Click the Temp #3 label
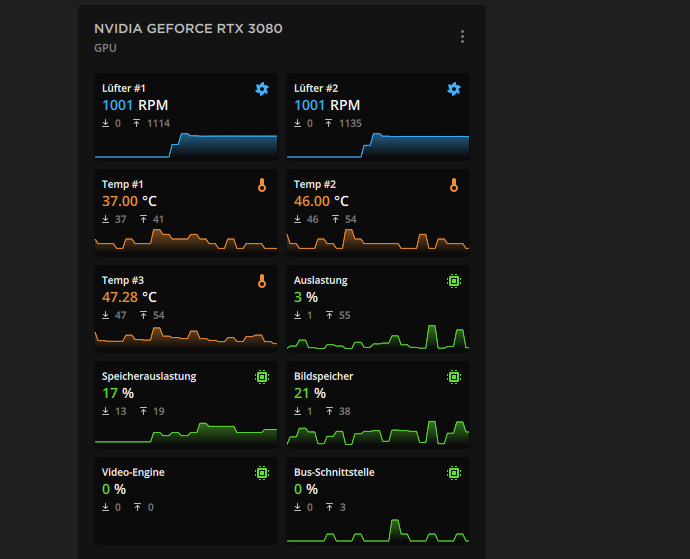Screen dimensions: 690x559 click(x=123, y=280)
